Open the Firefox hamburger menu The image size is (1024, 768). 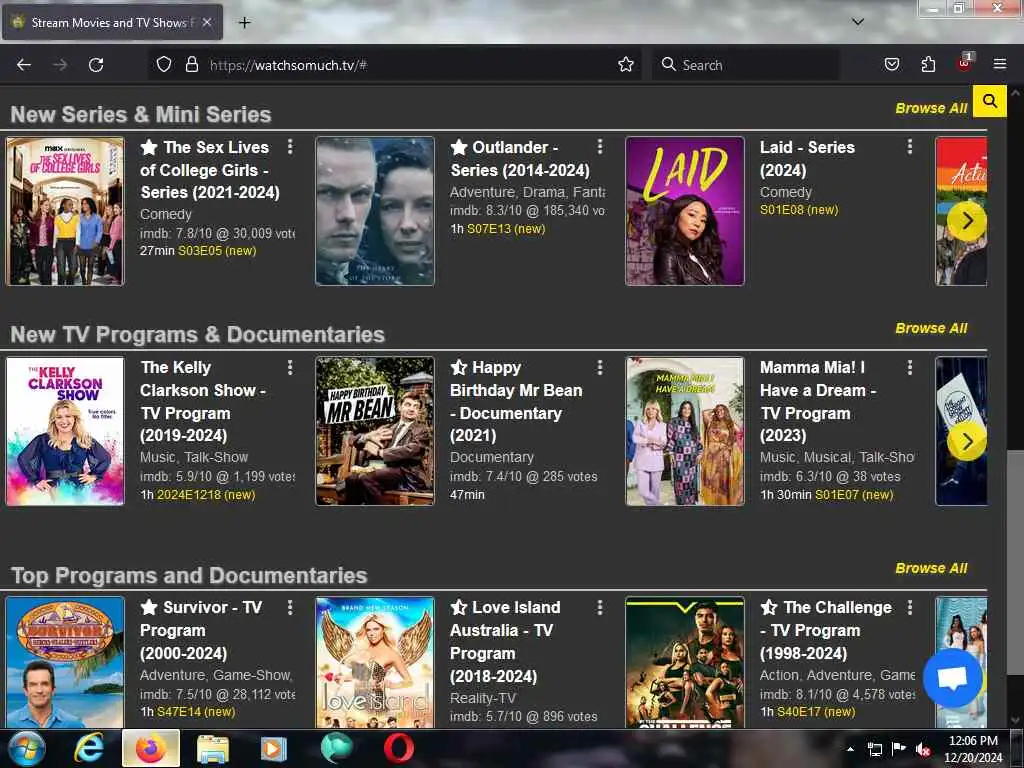click(1000, 65)
